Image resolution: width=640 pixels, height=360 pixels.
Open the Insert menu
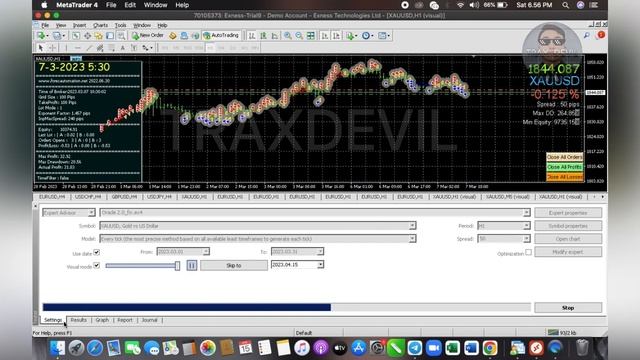point(79,25)
